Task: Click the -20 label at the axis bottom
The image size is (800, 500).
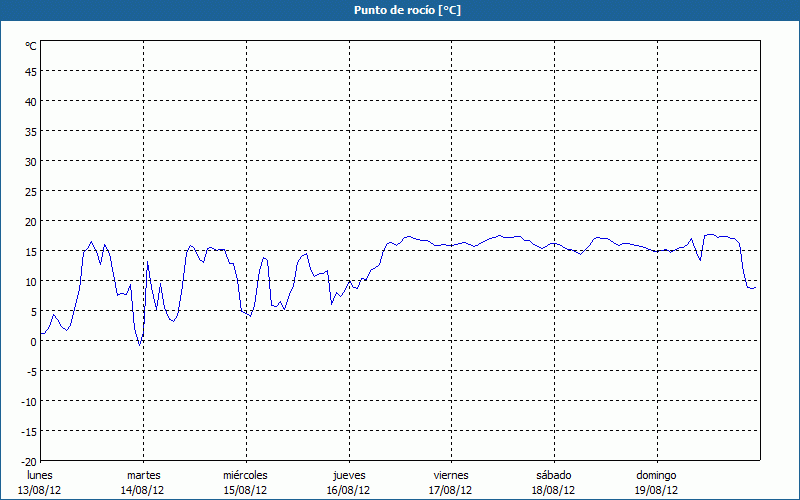Action: coord(28,461)
